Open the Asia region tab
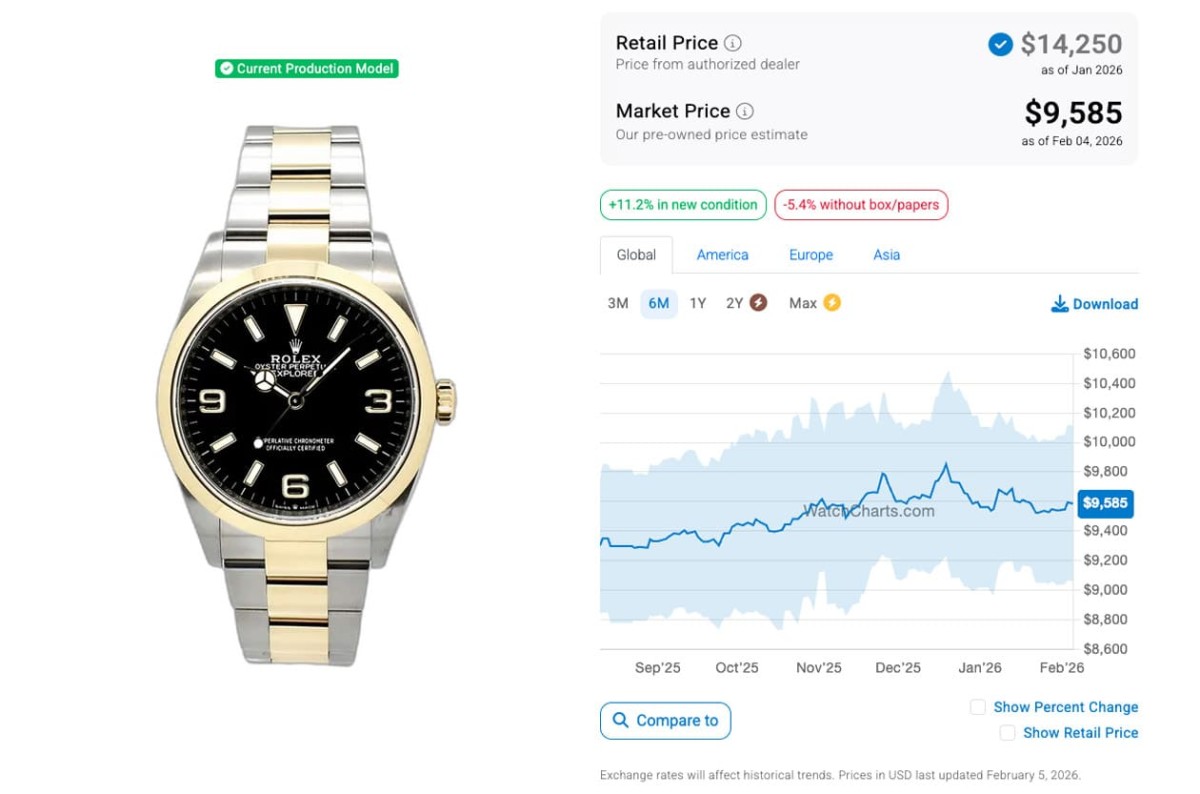1200x794 pixels. [886, 255]
